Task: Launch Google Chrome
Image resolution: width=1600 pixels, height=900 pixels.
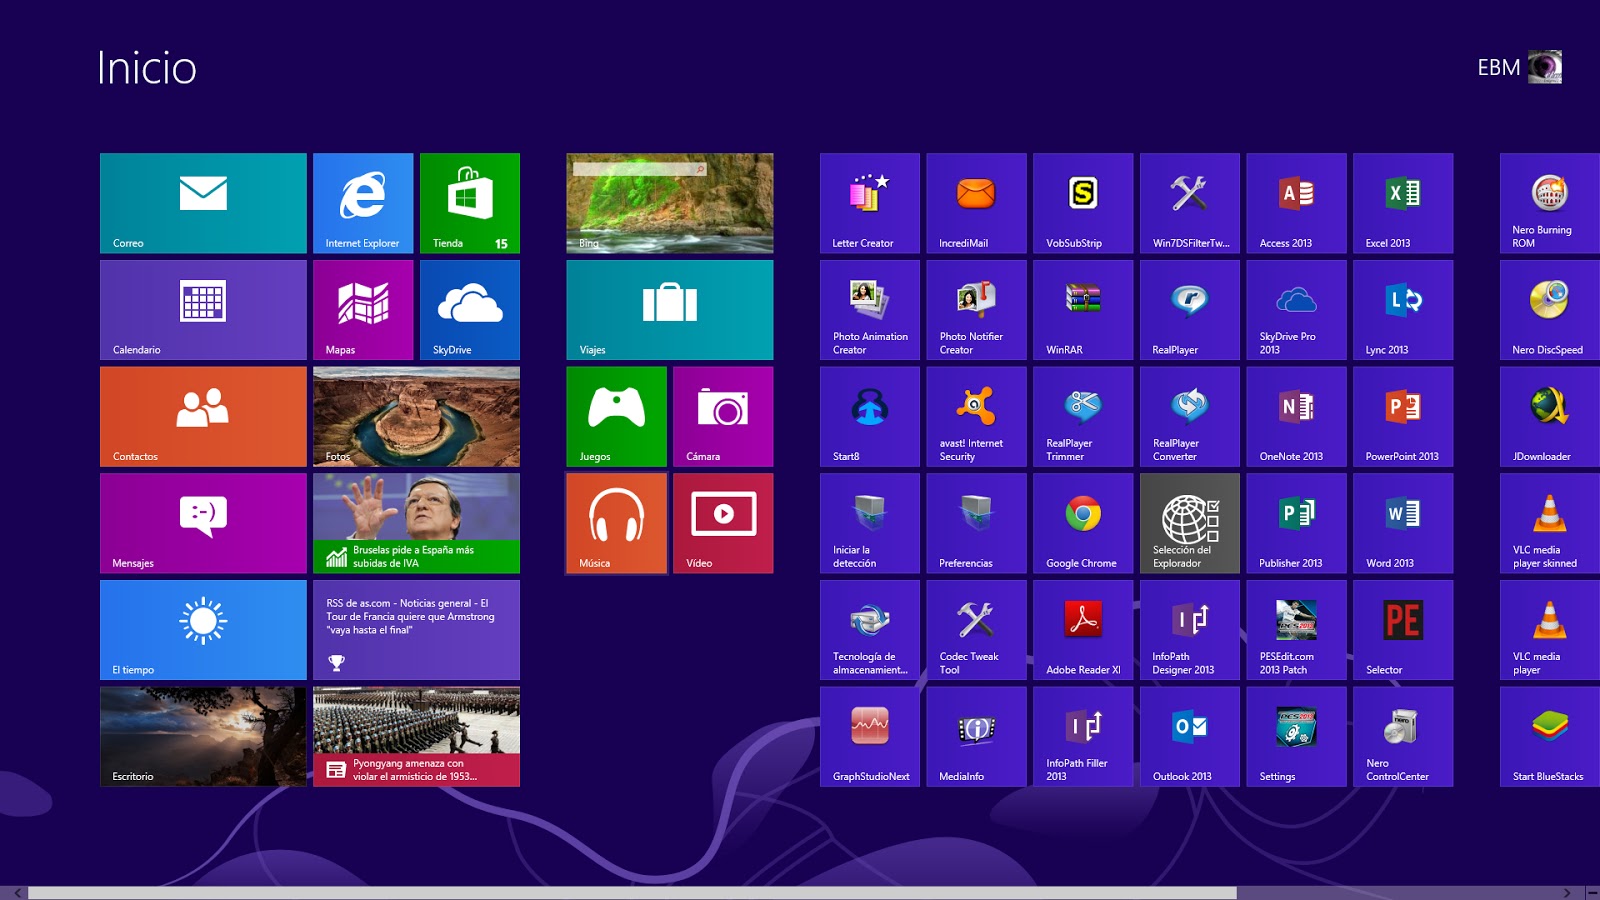Action: [1083, 523]
